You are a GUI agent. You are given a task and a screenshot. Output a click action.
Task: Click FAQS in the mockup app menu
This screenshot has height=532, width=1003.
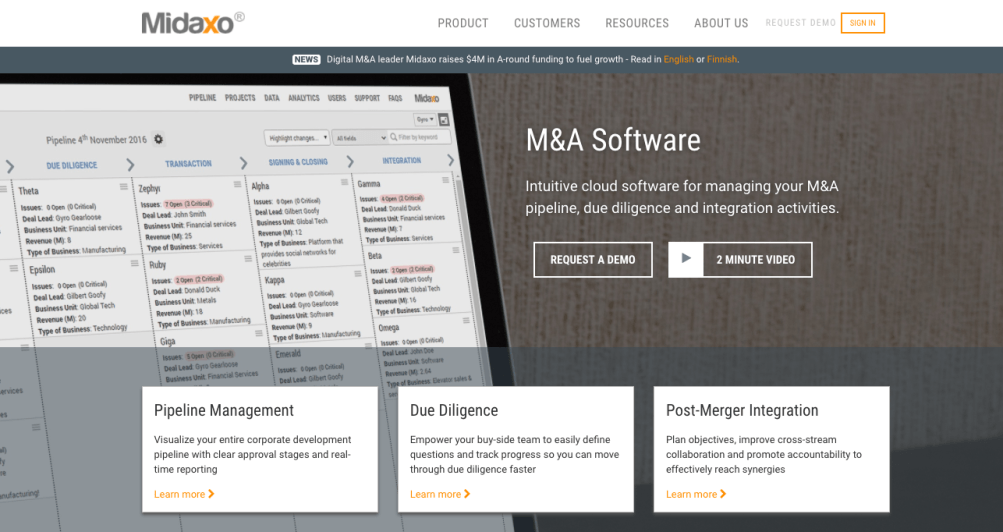click(395, 98)
